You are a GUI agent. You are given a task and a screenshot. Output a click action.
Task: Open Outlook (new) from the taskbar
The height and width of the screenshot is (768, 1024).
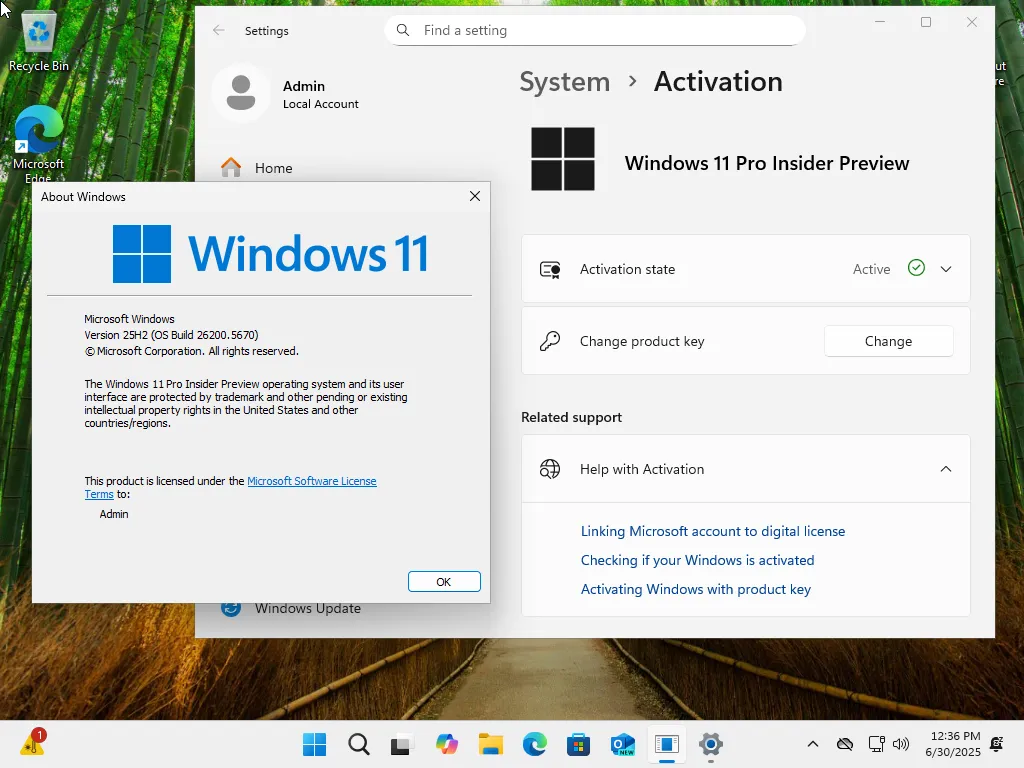(623, 744)
